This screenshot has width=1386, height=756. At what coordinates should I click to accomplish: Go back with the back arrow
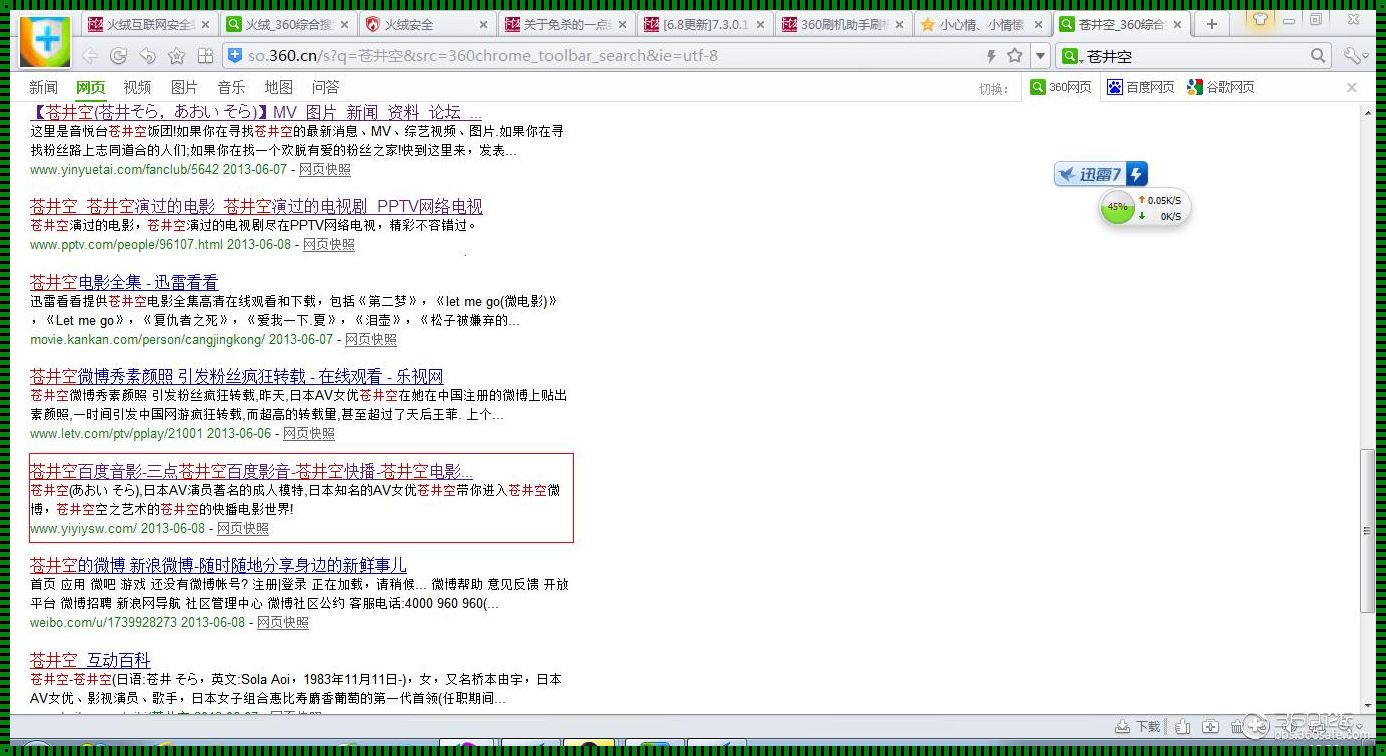click(90, 56)
